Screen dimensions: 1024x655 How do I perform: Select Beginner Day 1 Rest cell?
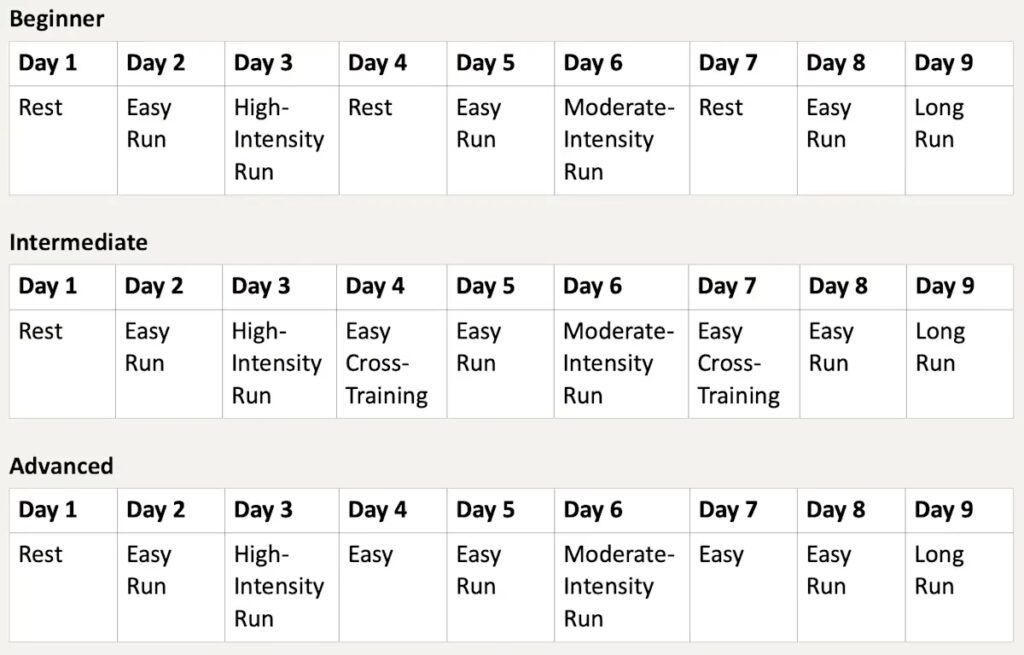[63, 139]
